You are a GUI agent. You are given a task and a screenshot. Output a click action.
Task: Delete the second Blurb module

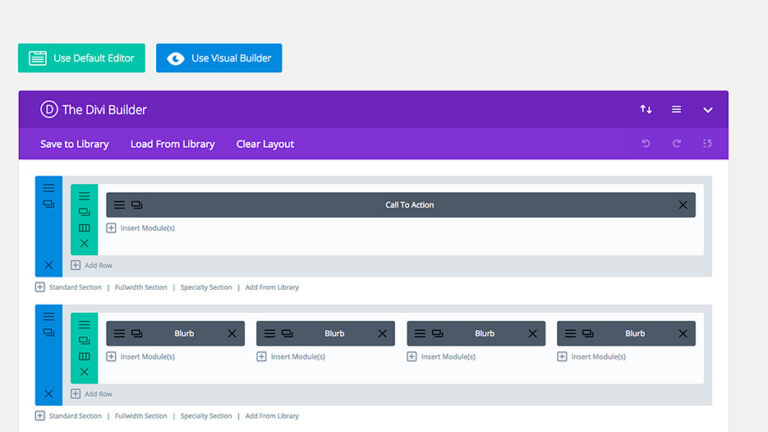coord(382,334)
